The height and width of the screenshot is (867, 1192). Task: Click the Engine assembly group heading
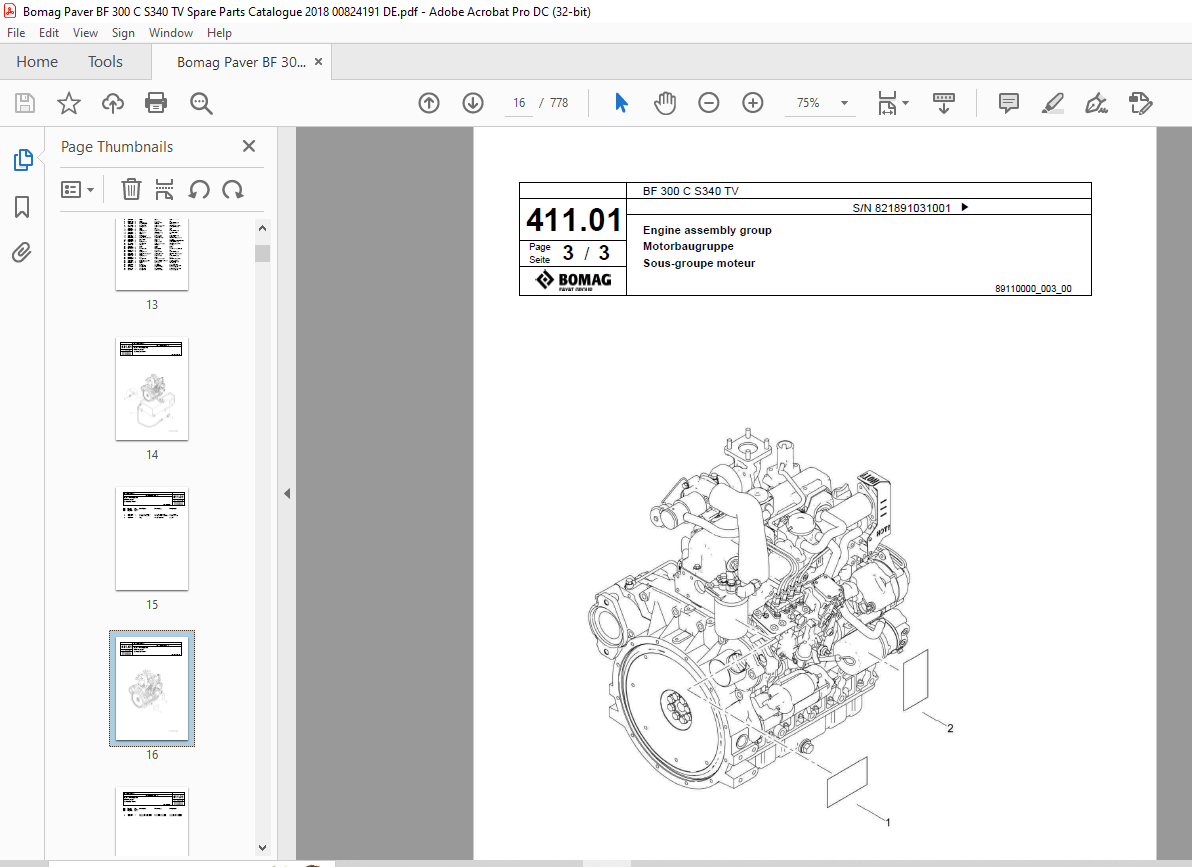click(707, 230)
